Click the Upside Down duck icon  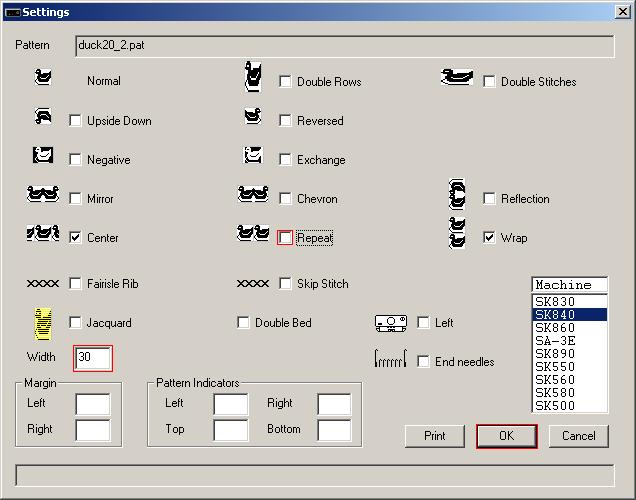pos(43,118)
